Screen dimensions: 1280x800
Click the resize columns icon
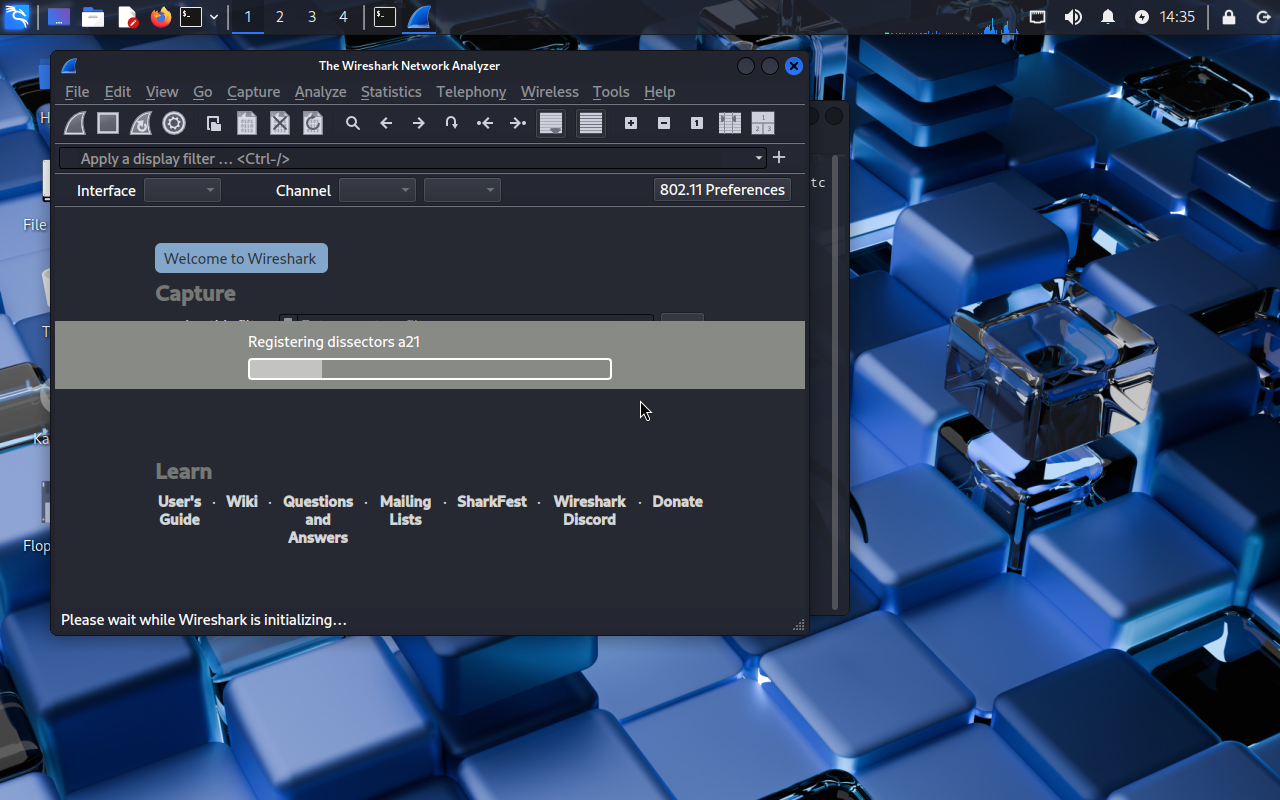tap(730, 123)
